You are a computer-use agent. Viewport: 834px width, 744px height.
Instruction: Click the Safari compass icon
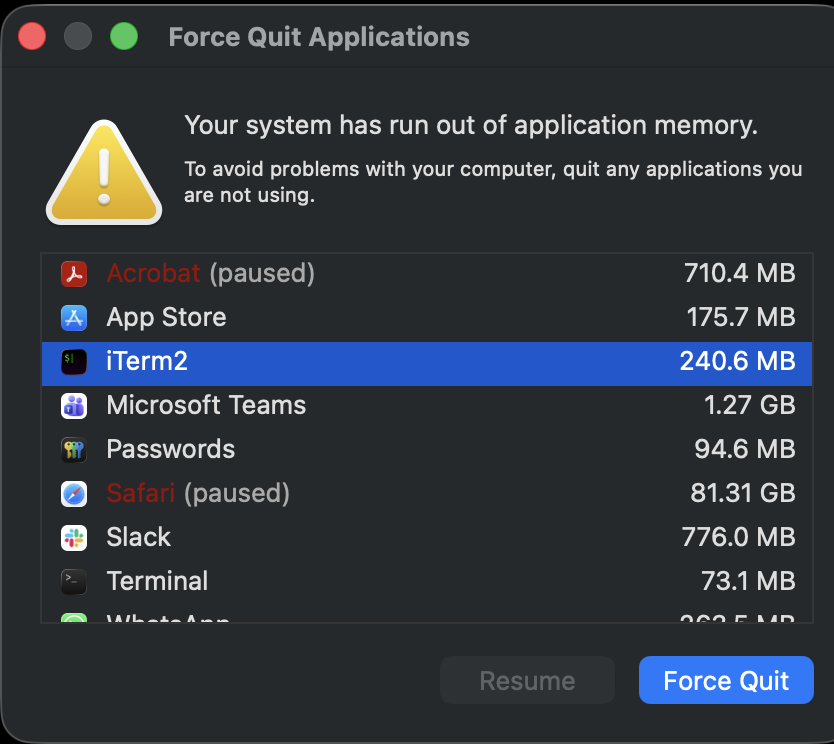(74, 493)
